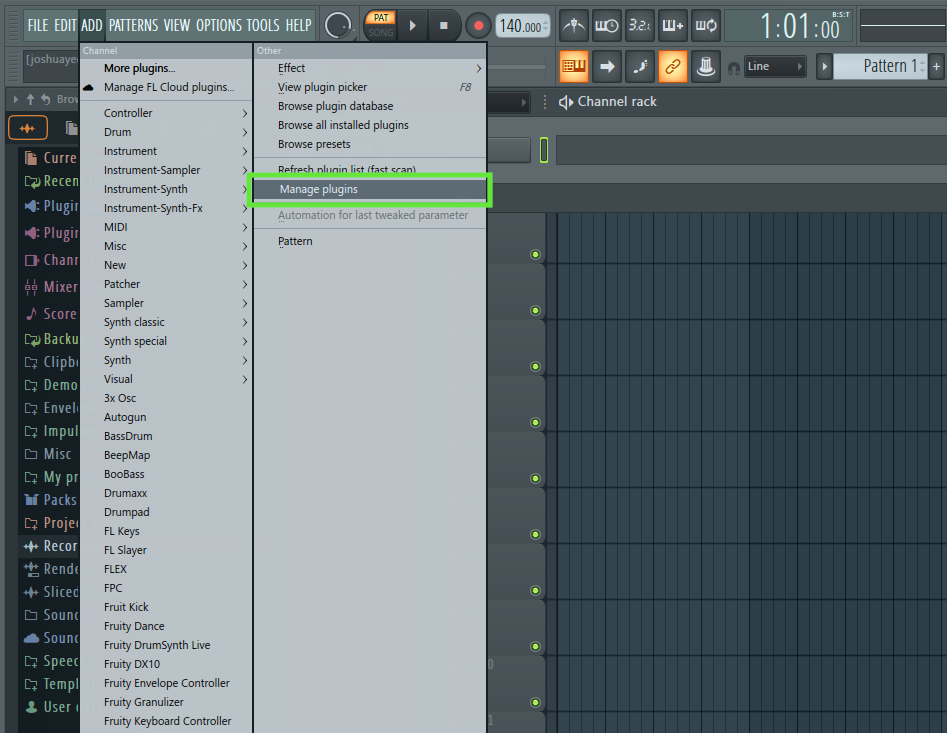Click the orange browser waveform icon
947x733 pixels.
coord(28,128)
